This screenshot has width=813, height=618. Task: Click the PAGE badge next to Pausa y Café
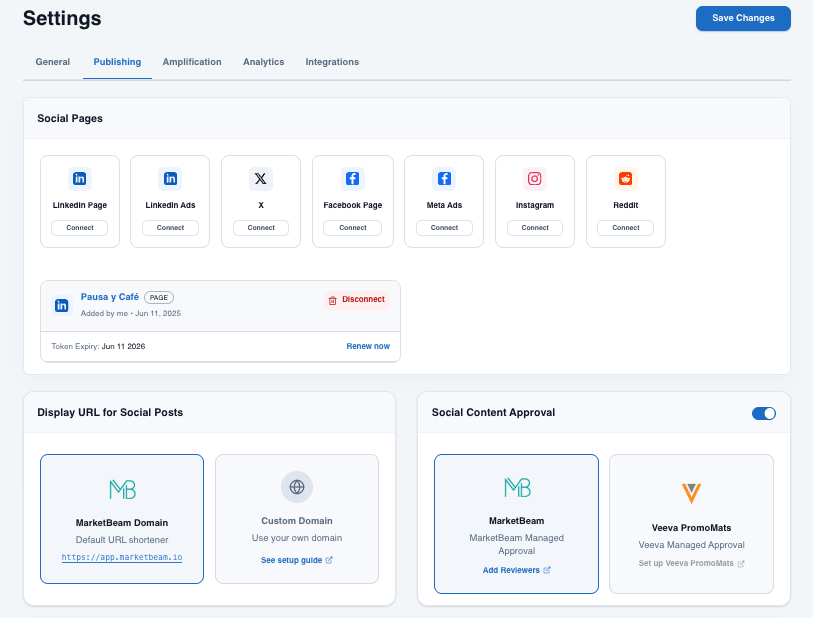(x=159, y=298)
